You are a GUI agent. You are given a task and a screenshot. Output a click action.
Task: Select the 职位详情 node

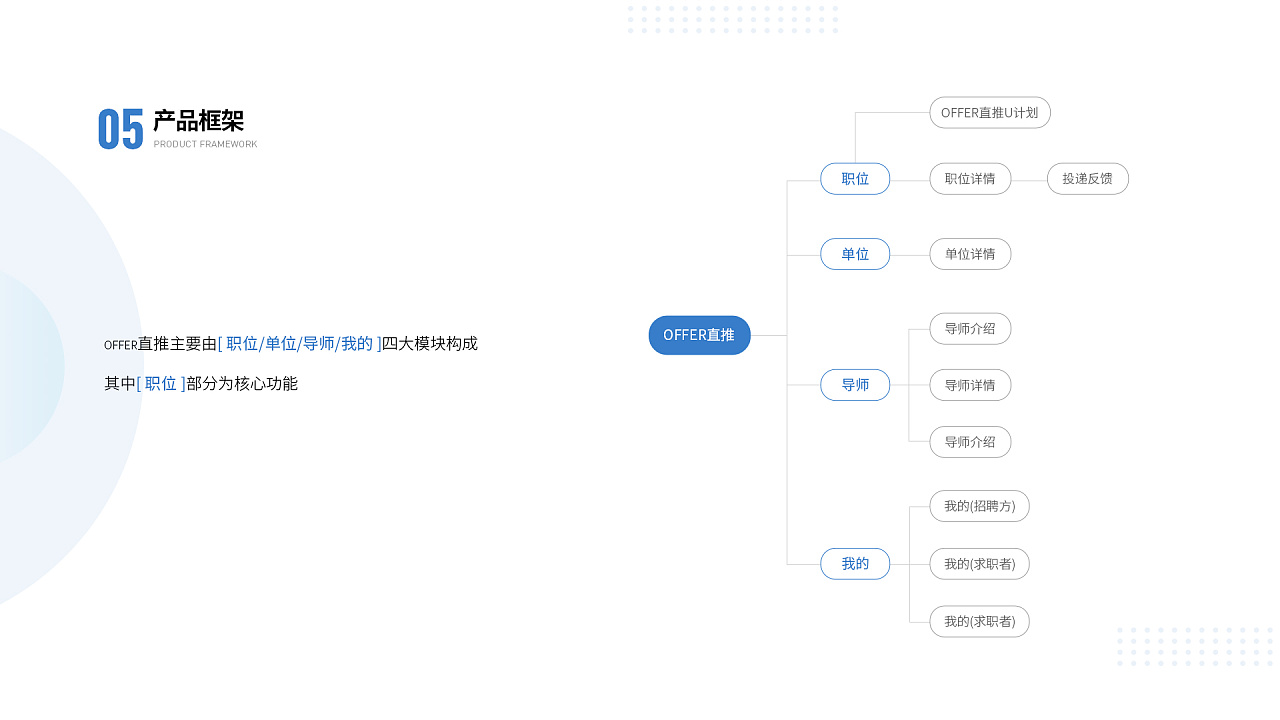tap(970, 179)
